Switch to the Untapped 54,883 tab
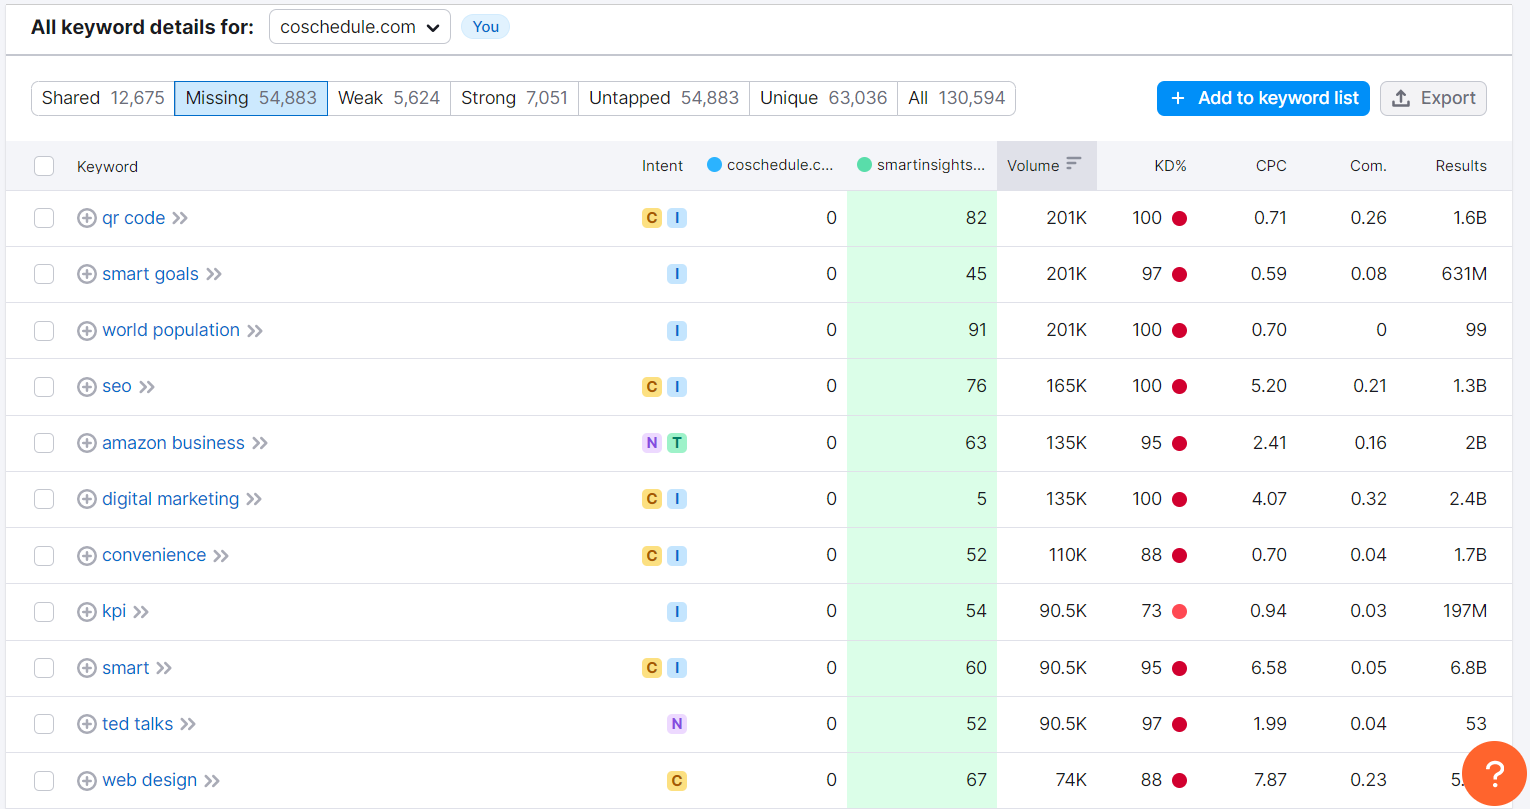 [x=664, y=98]
